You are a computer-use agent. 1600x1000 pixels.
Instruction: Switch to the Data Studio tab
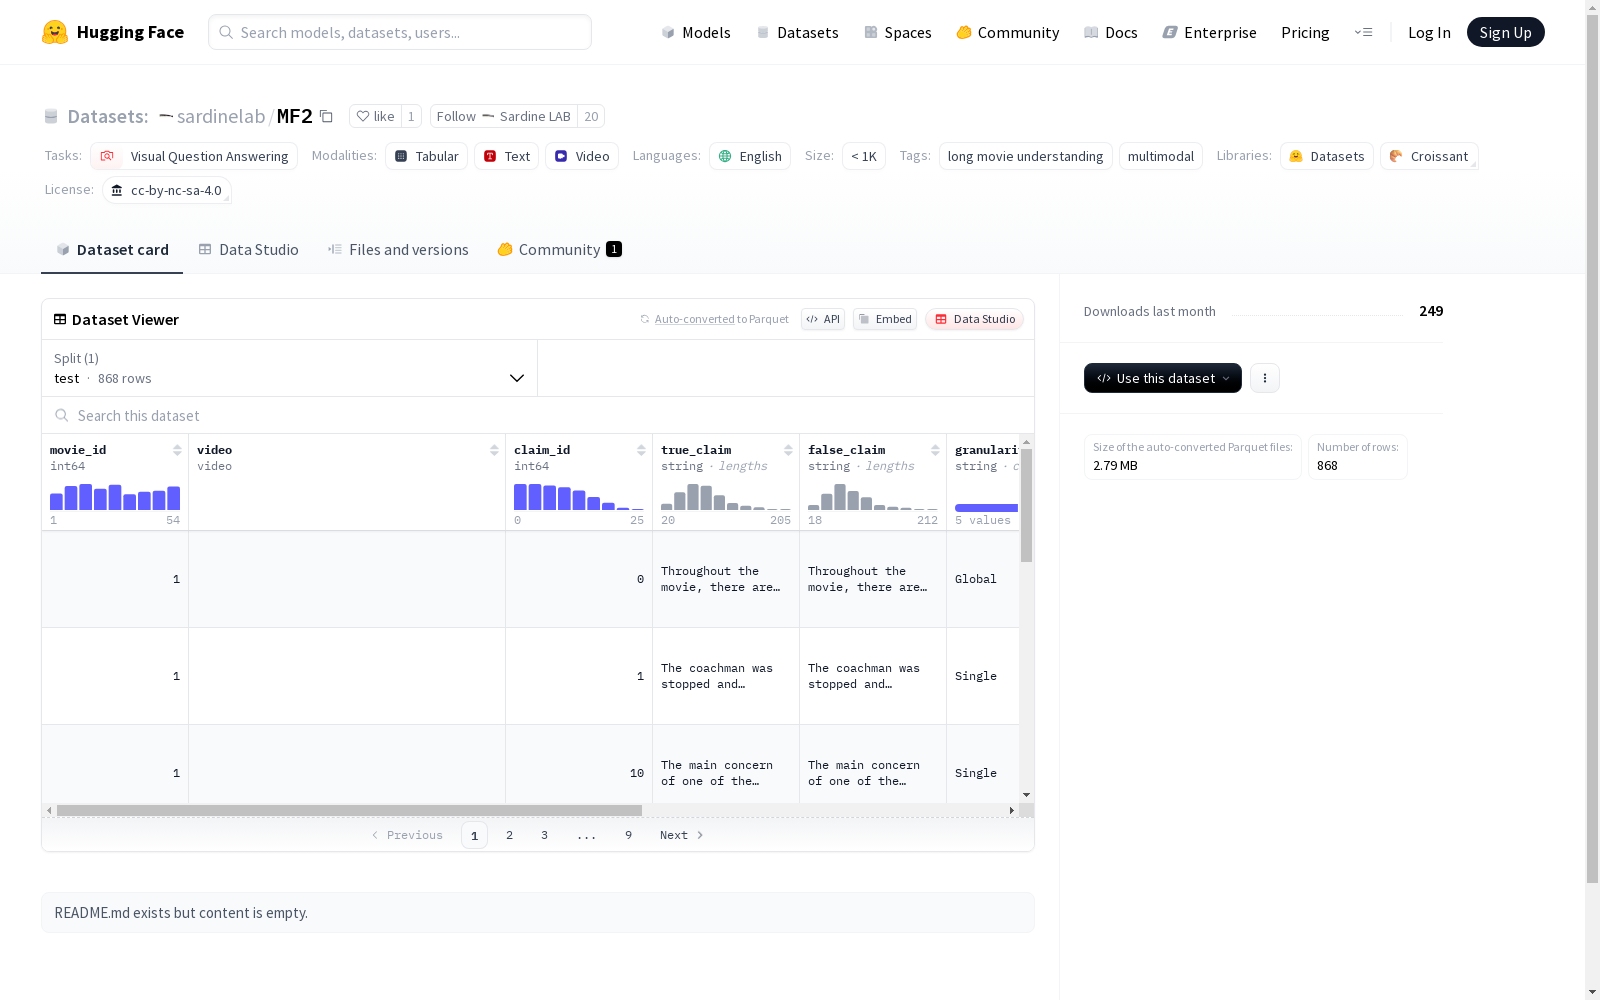point(249,250)
